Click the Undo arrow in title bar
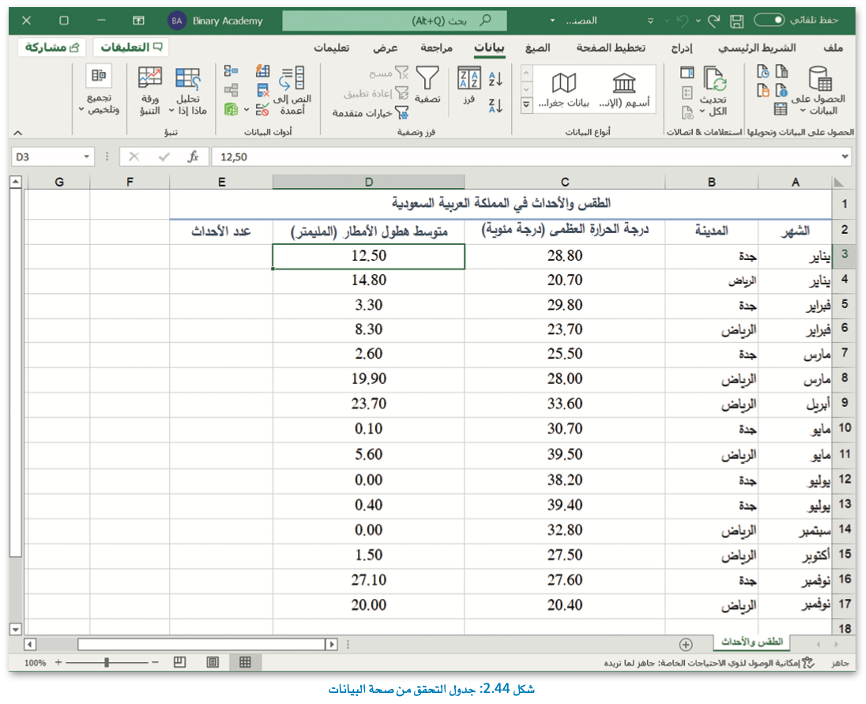866x704 pixels. pyautogui.click(x=683, y=21)
